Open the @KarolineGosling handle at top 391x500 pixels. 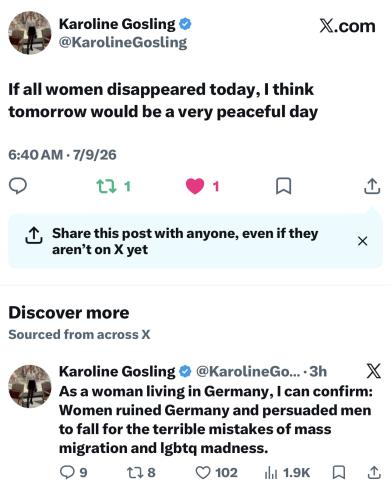coord(123,43)
